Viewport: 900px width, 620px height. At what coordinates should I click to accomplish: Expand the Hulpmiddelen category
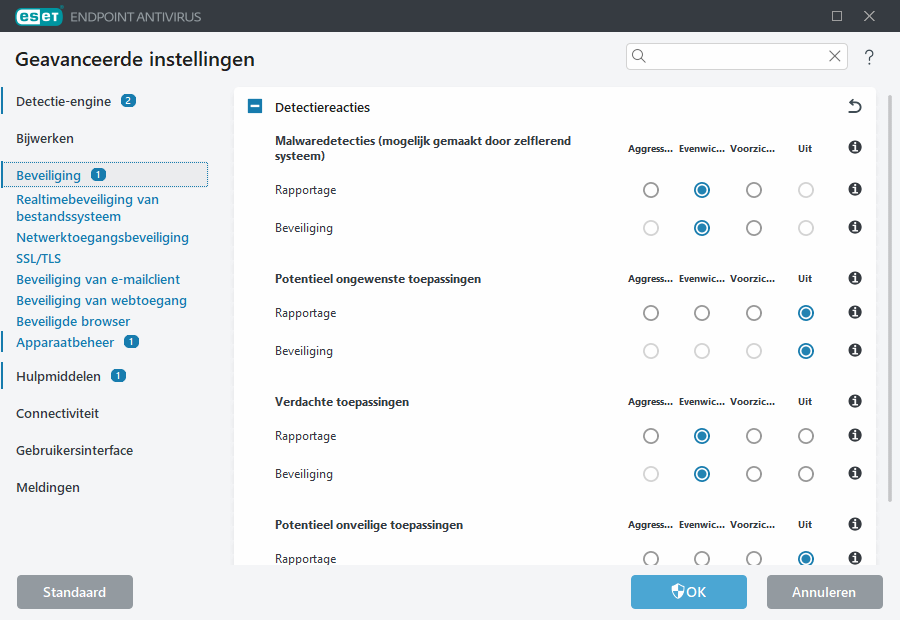(58, 377)
